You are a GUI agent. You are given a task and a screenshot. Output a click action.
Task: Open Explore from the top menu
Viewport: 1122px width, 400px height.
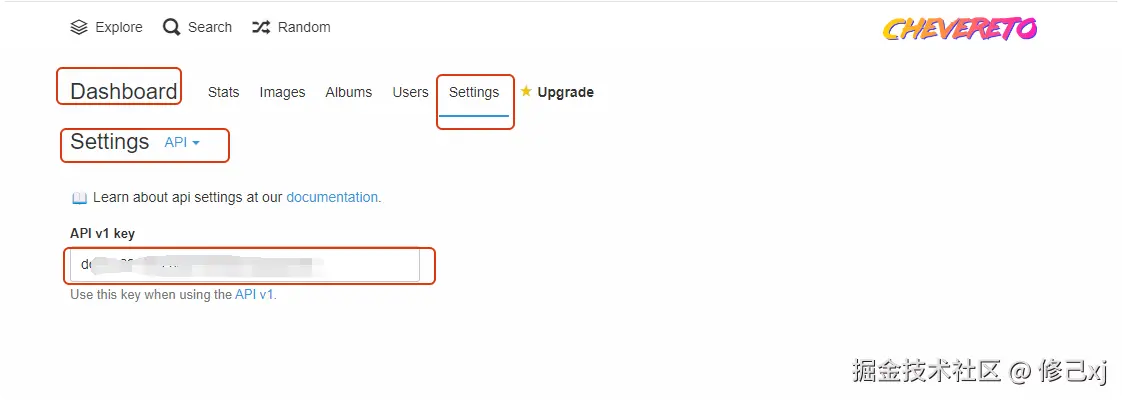point(118,27)
